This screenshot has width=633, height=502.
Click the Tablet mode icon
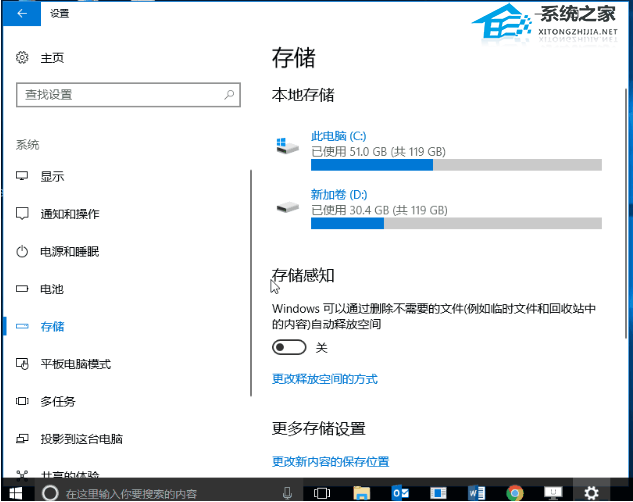click(x=22, y=364)
